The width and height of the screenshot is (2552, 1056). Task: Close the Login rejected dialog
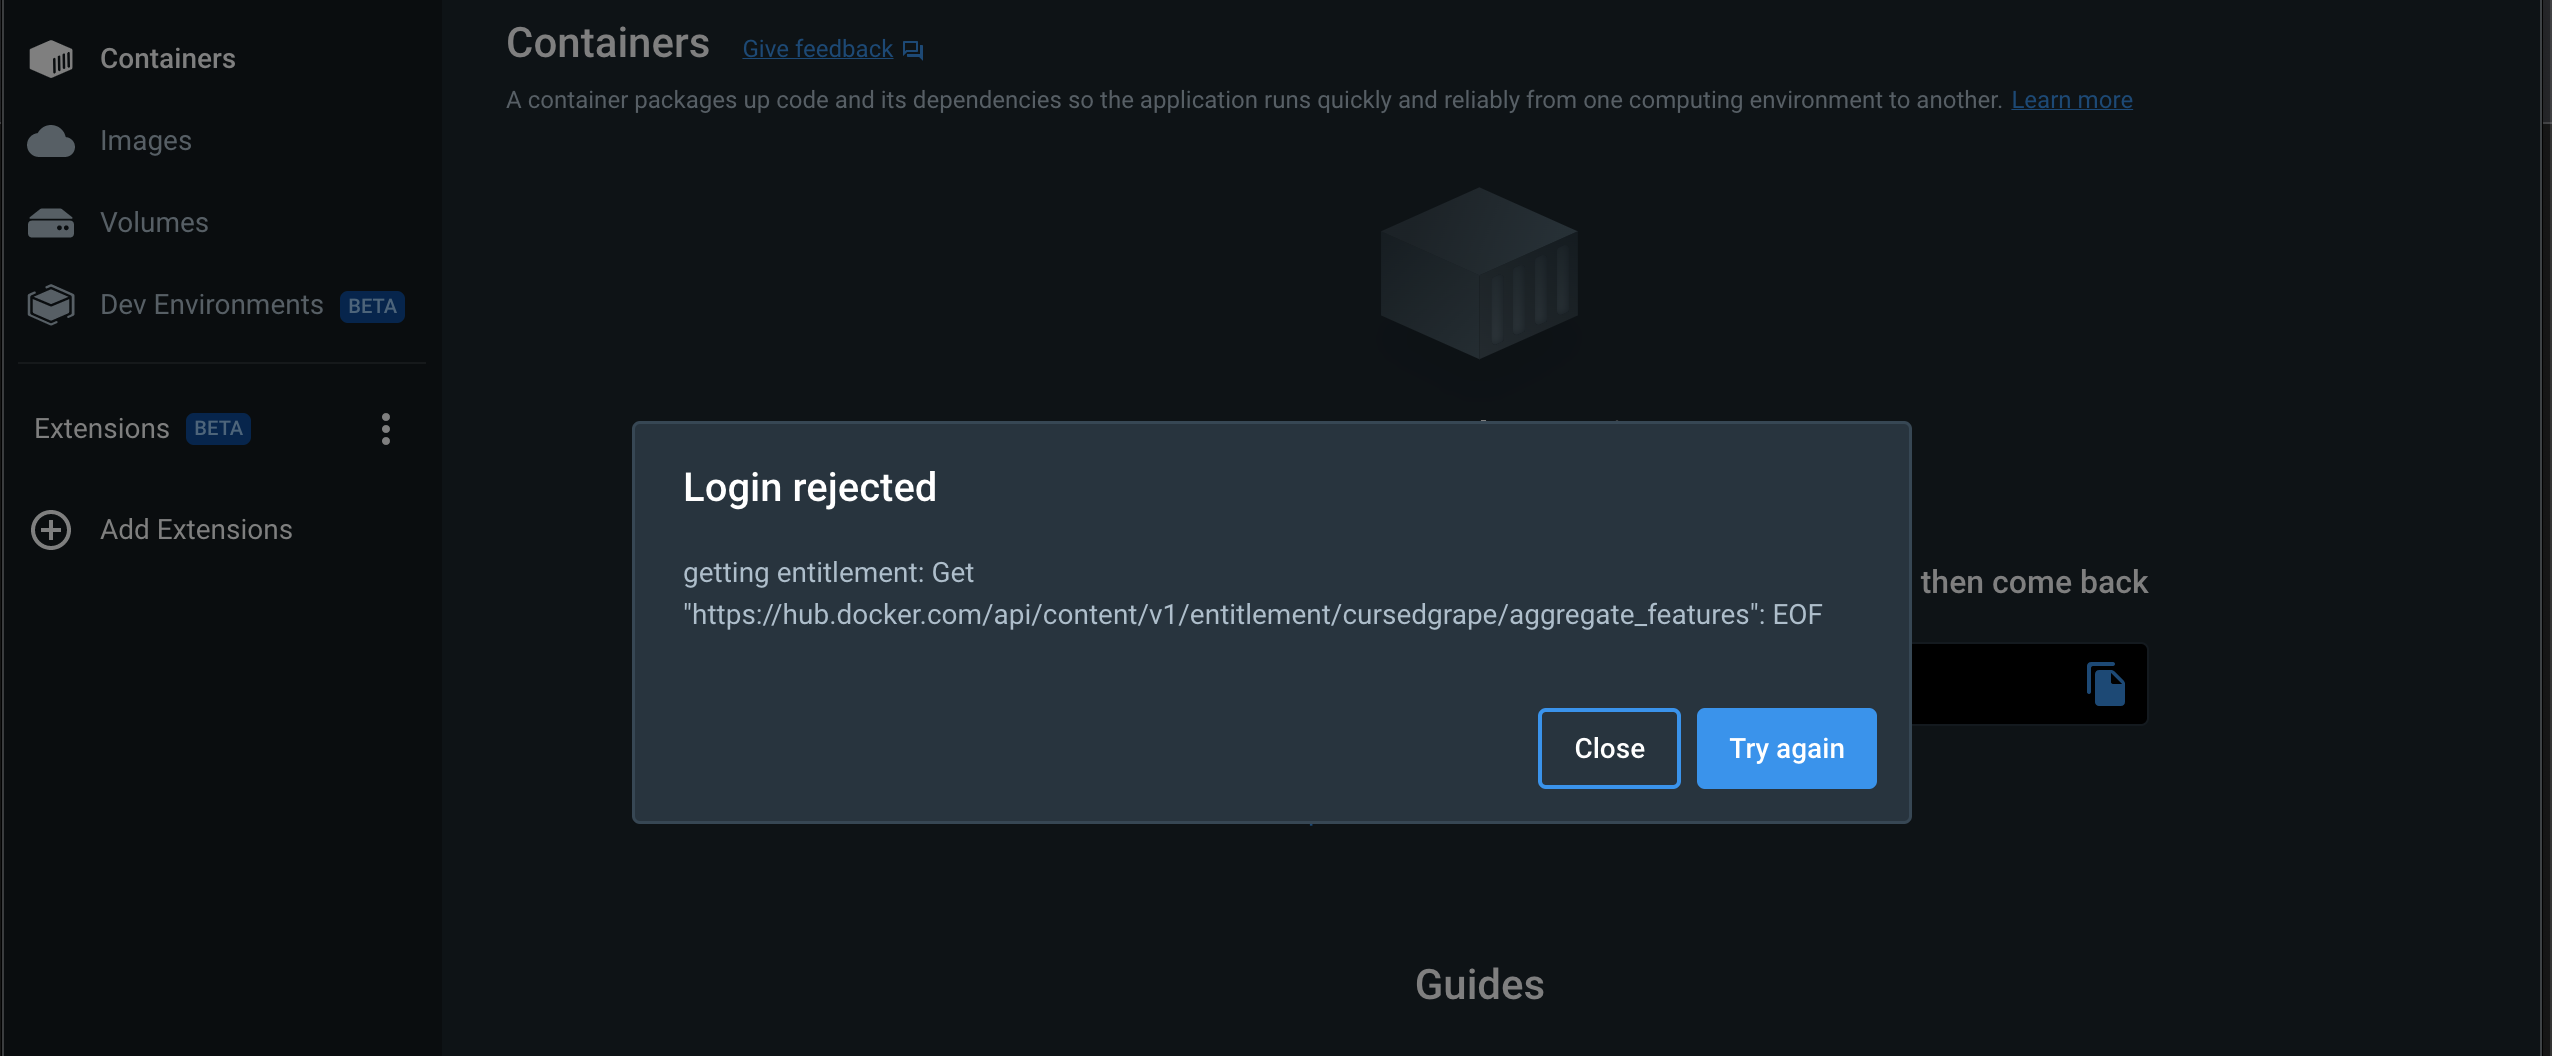coord(1609,748)
